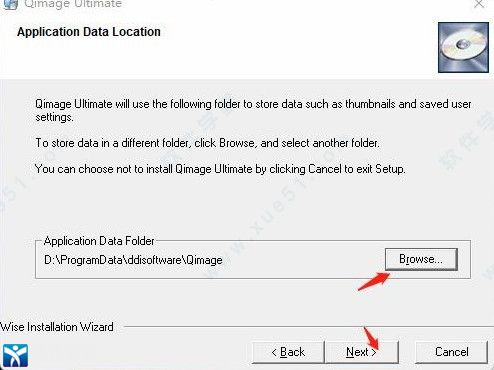Select the D:\ProgramData\ddisoftware\Qimage path text
Image resolution: width=494 pixels, height=370 pixels.
tap(133, 260)
